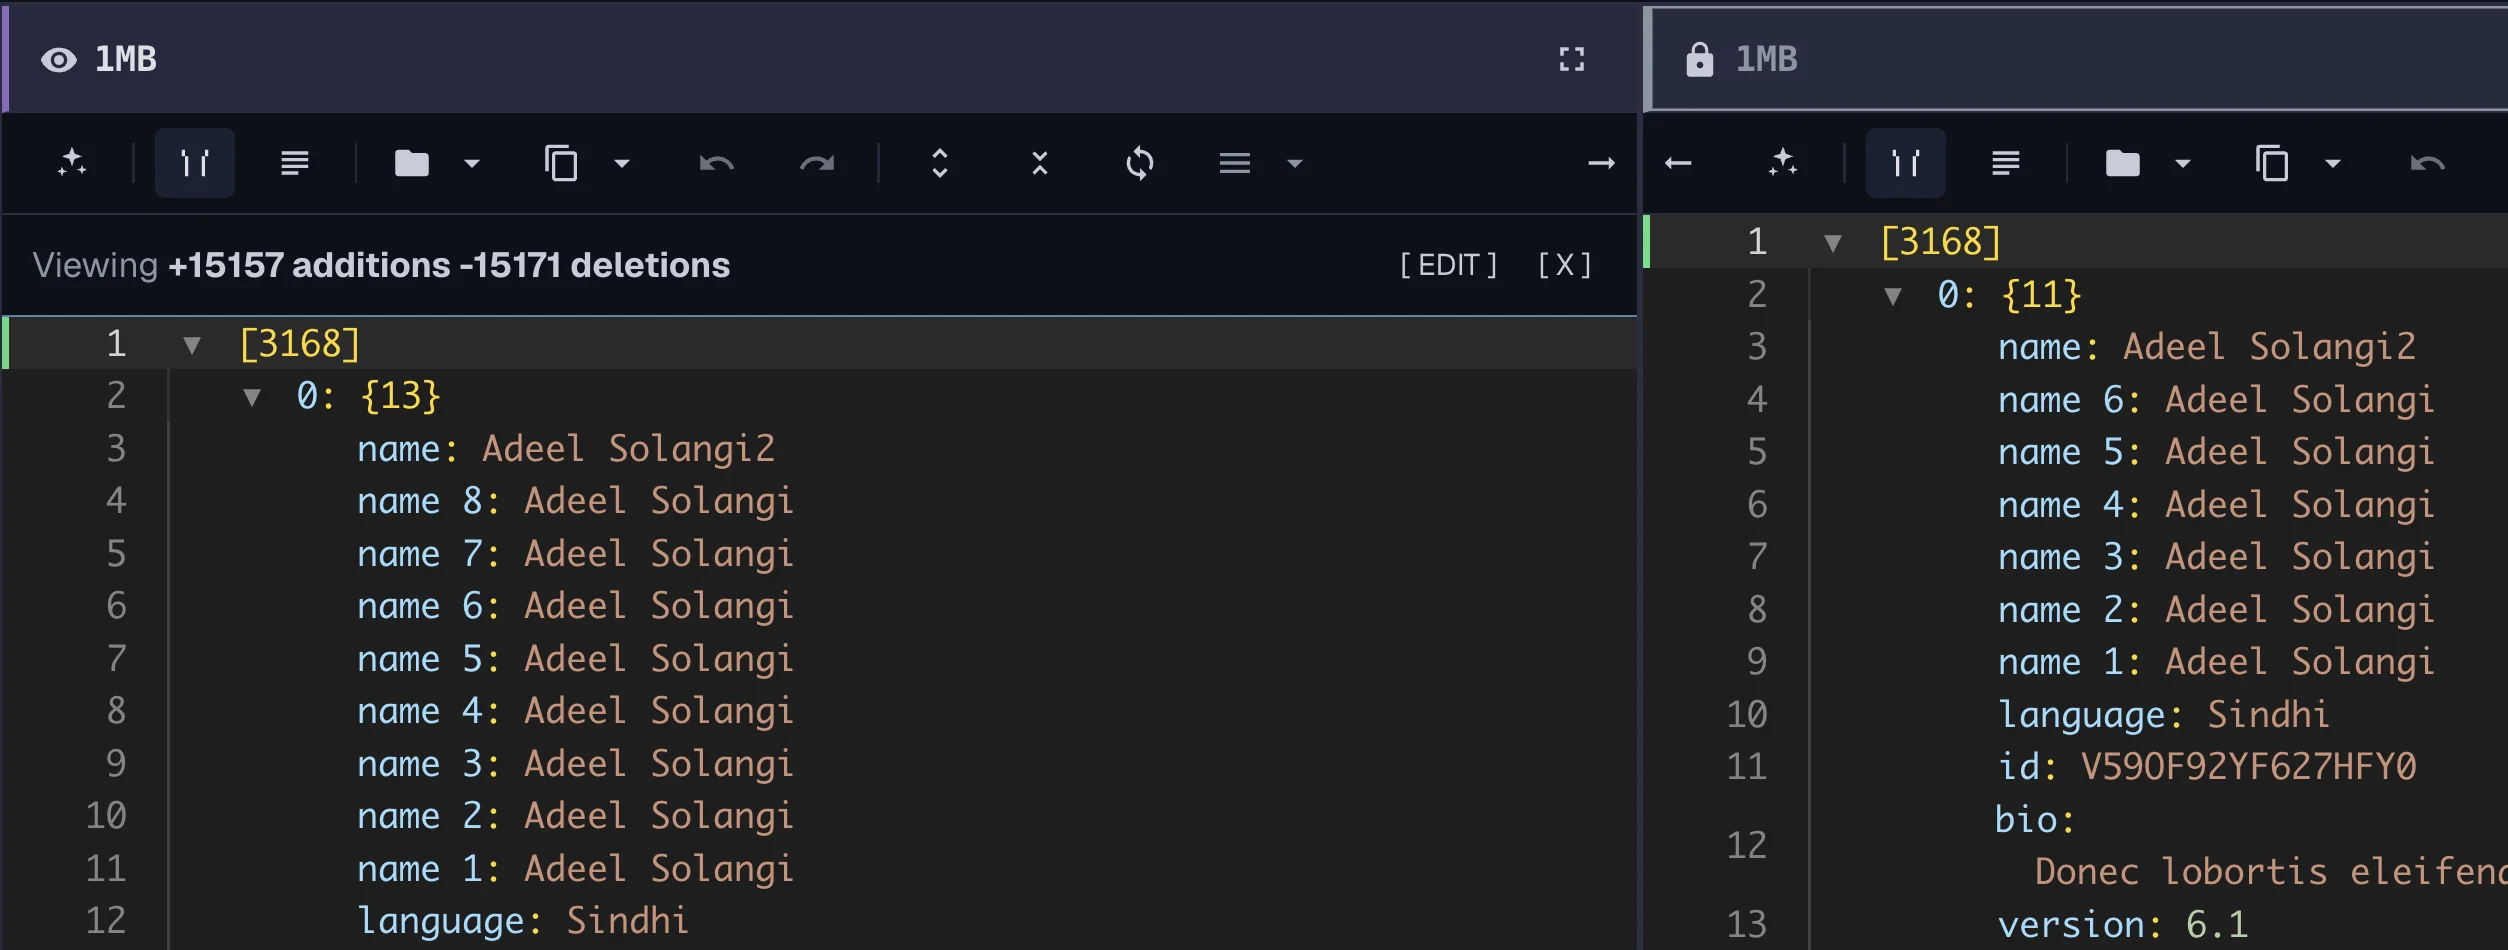2508x950 pixels.
Task: Open the folder dropdown arrow in right toolbar
Action: coord(2183,163)
